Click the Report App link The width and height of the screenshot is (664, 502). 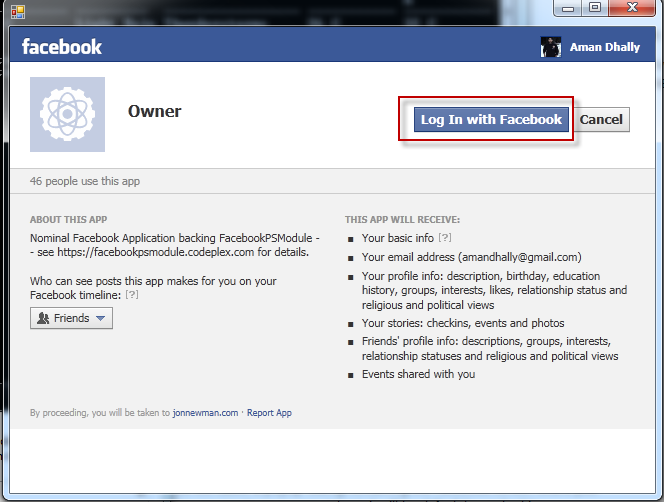(x=269, y=412)
